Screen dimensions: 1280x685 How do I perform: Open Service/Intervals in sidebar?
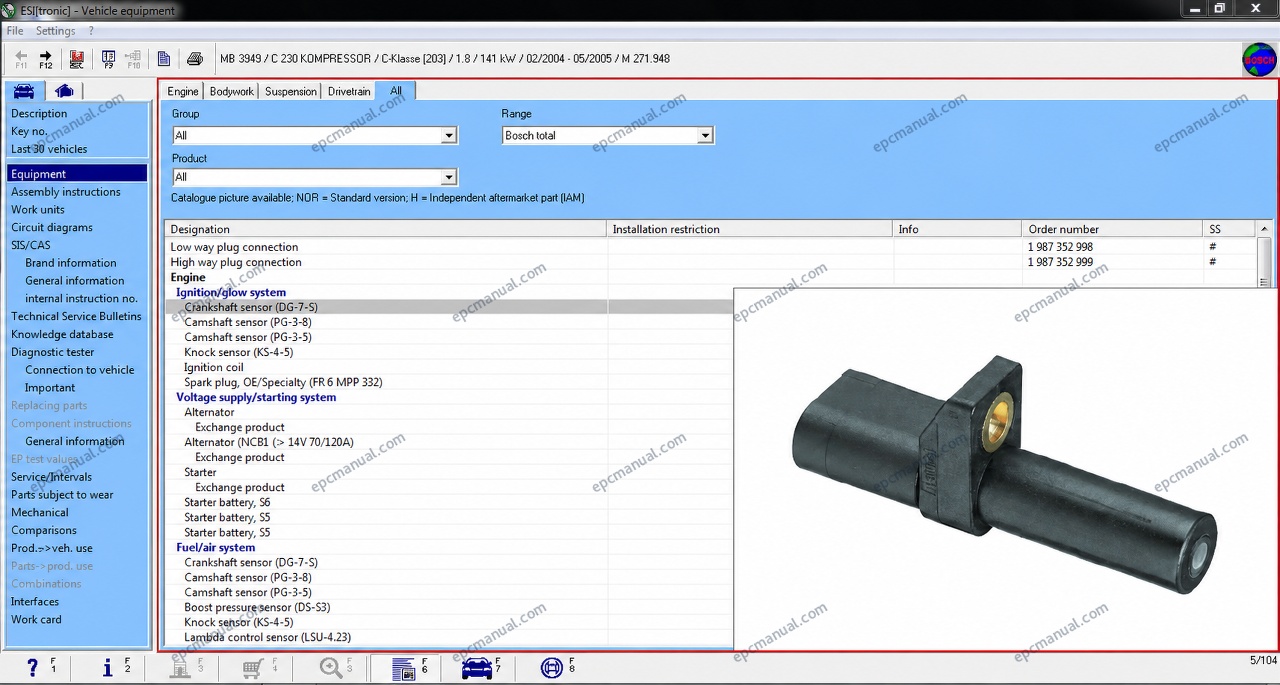click(x=51, y=477)
